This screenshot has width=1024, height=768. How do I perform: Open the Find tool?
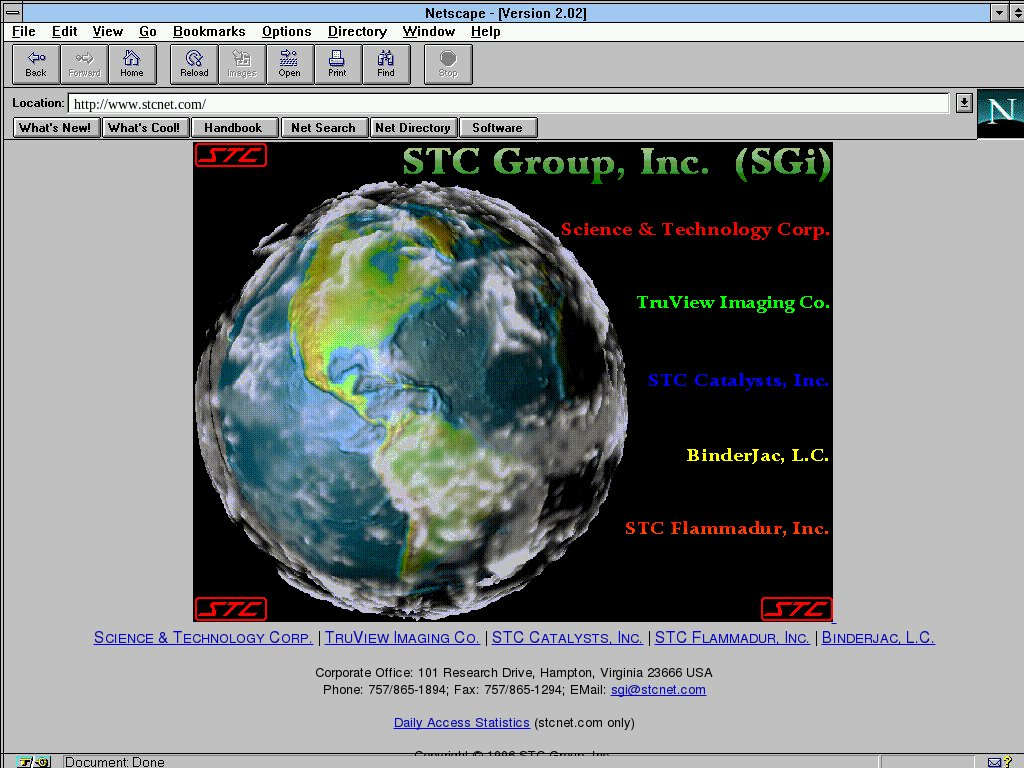click(x=385, y=64)
